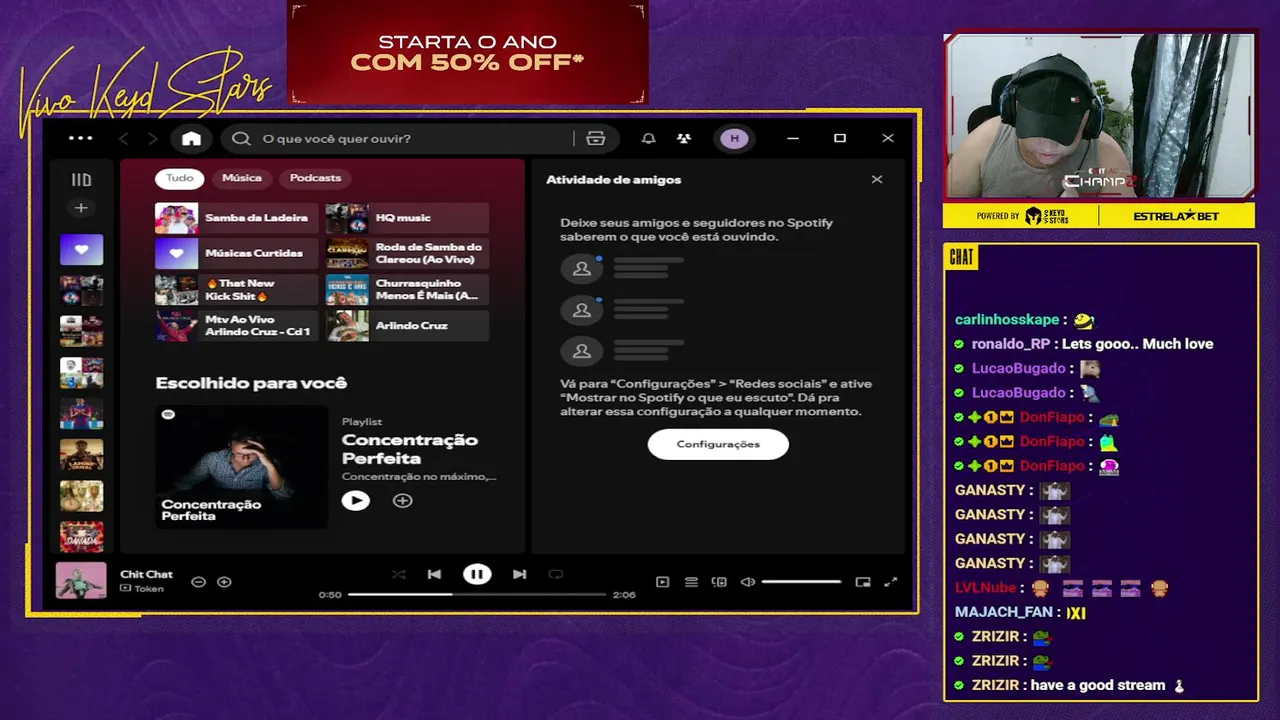Viewport: 1280px width, 720px height.
Task: Add Concentração Perfeita to library
Action: 402,501
